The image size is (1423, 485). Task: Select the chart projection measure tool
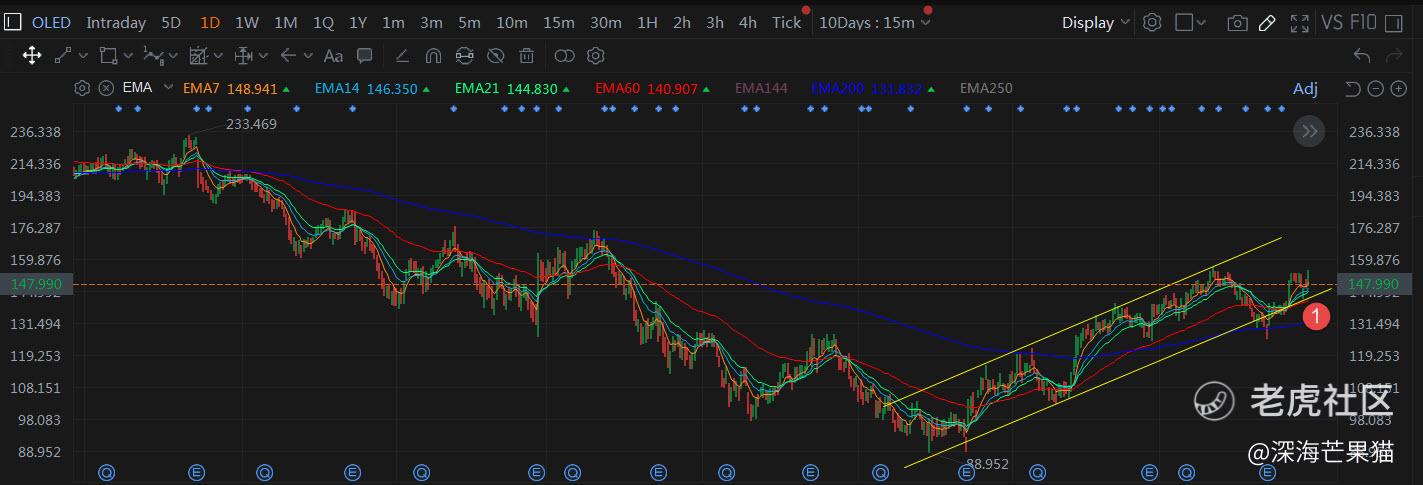click(x=198, y=56)
